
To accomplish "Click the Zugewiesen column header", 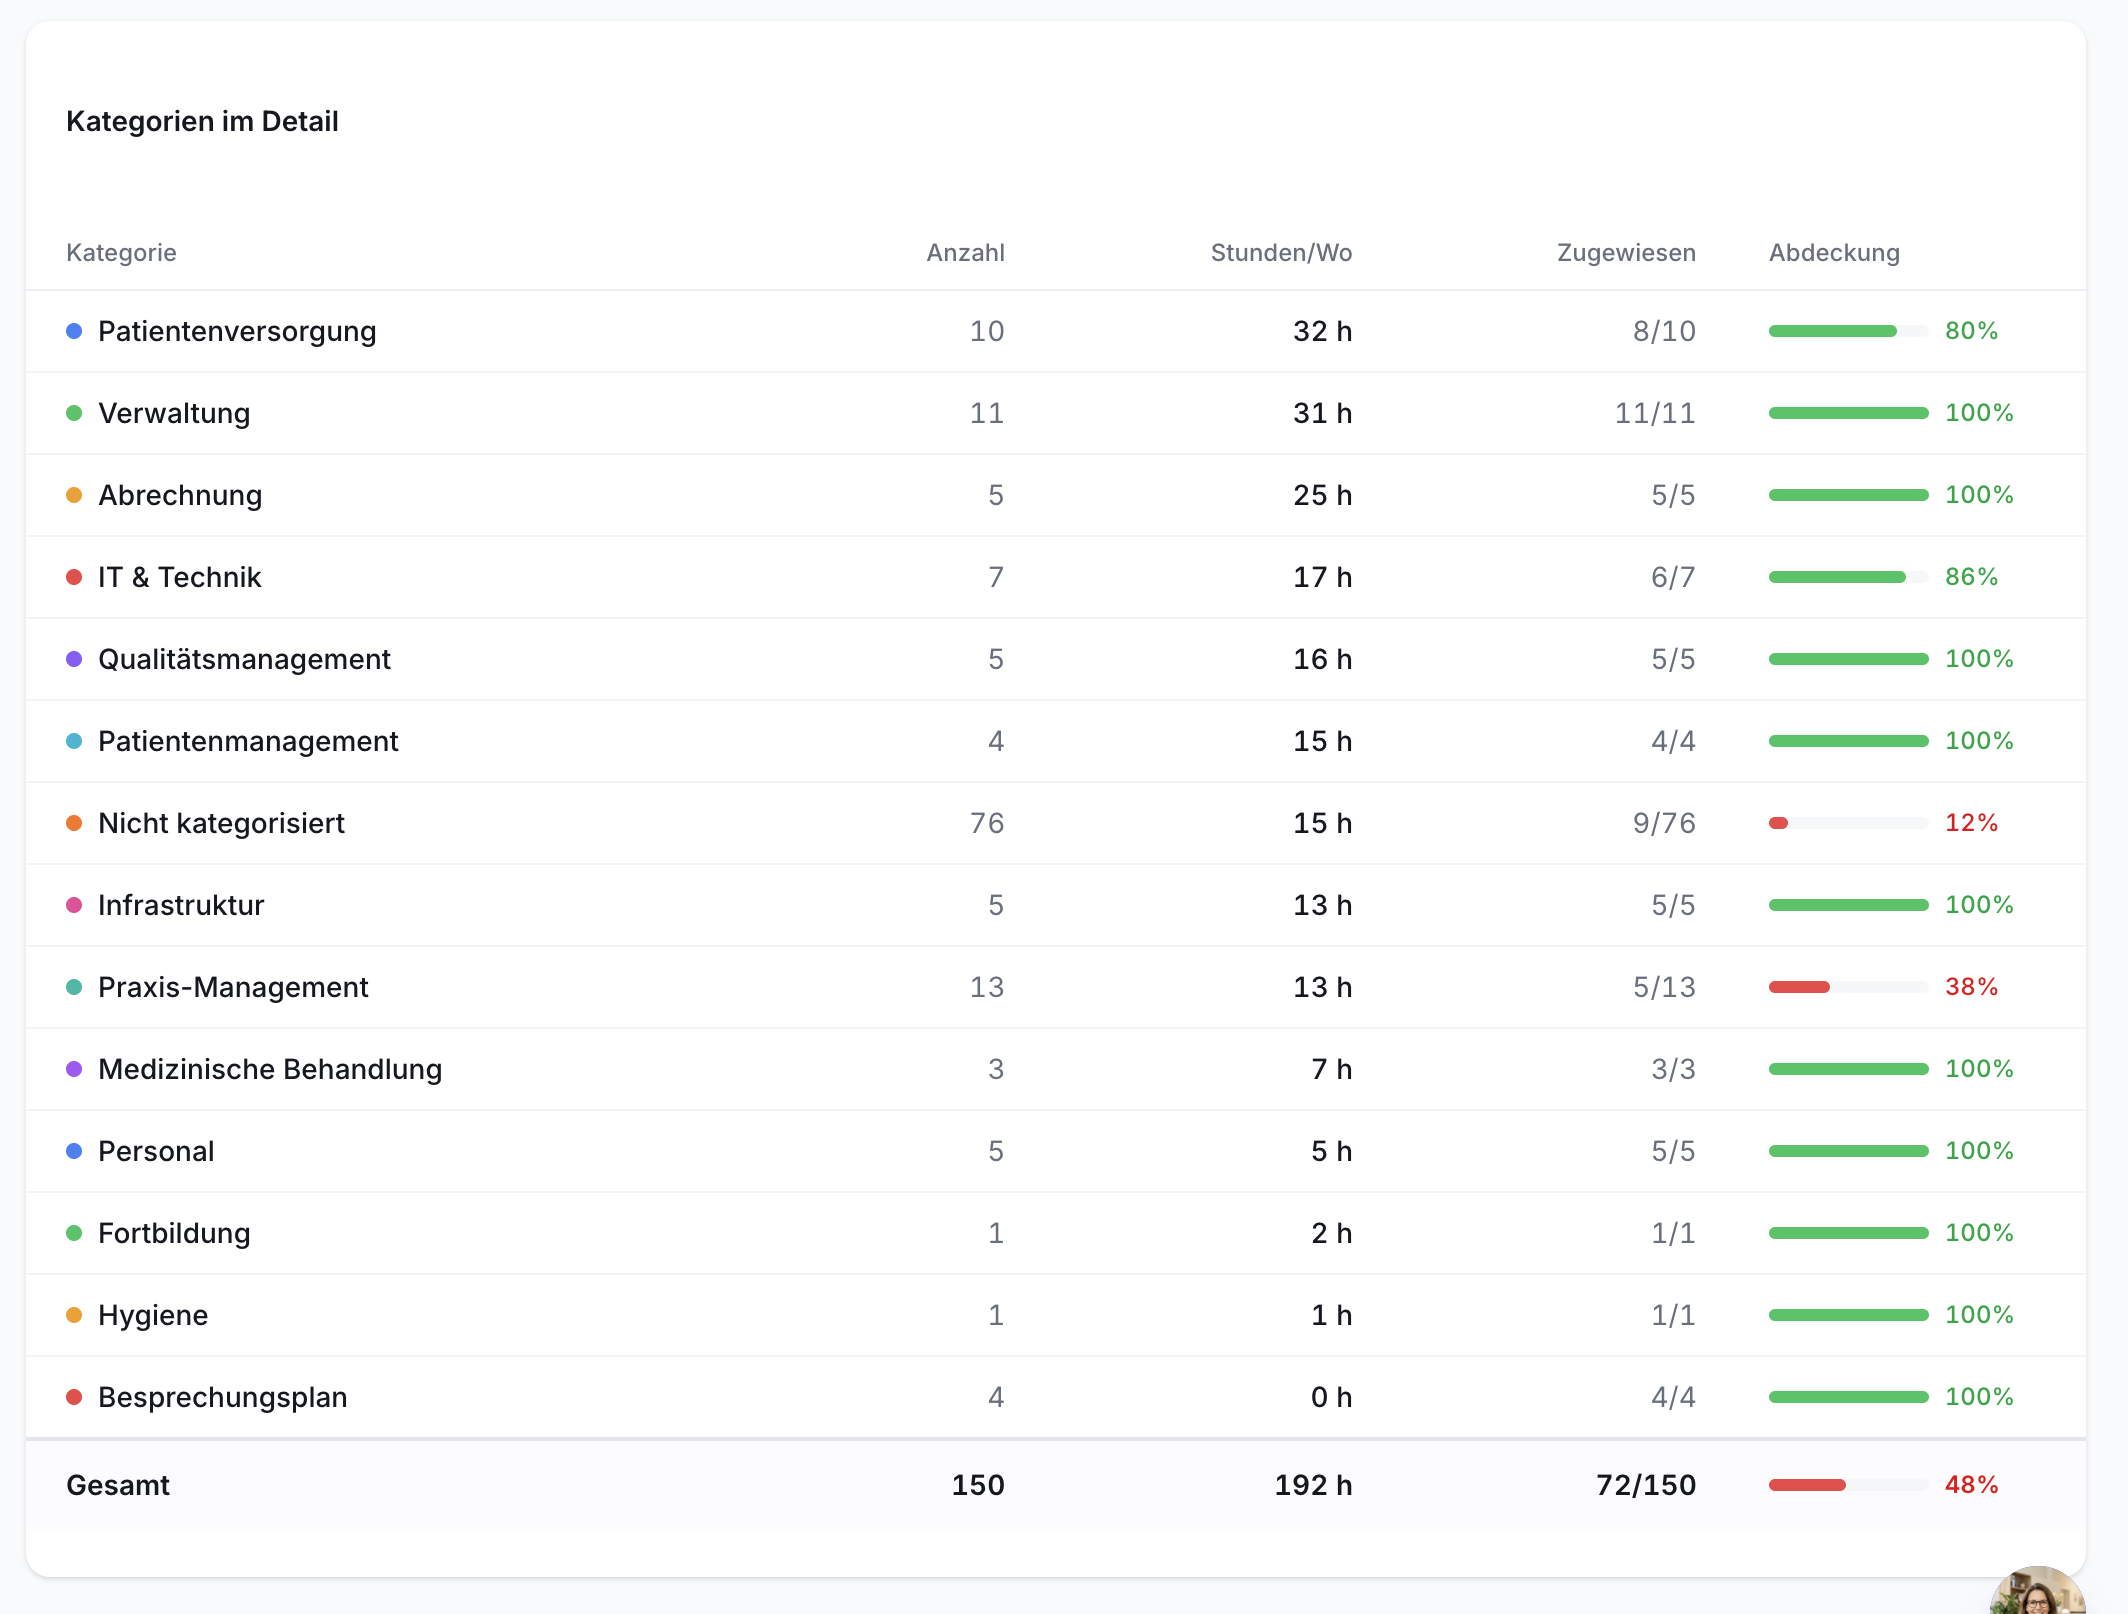I will tap(1626, 252).
